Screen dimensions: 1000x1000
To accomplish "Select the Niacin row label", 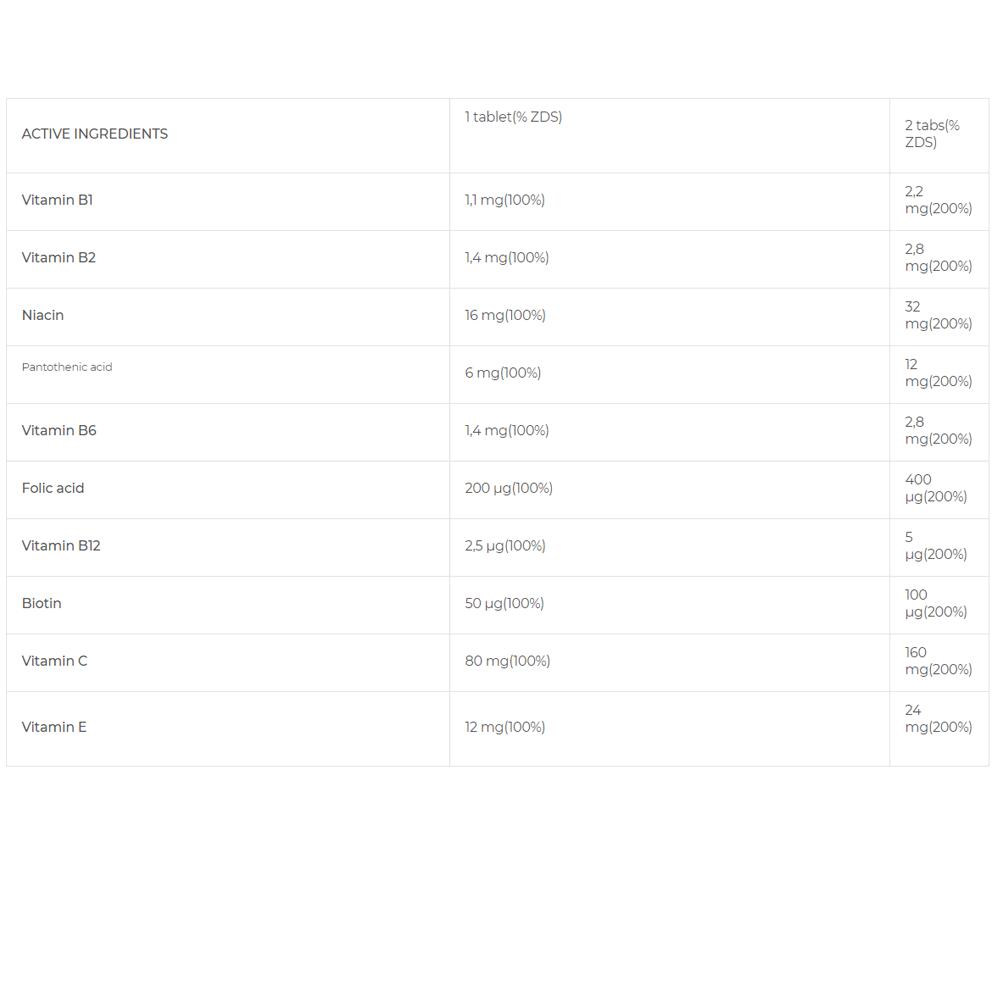I will click(x=43, y=315).
